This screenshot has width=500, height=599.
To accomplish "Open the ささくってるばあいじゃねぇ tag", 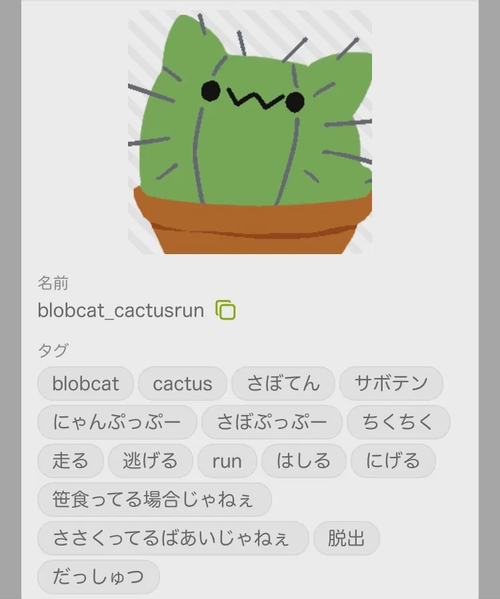I will (x=173, y=538).
